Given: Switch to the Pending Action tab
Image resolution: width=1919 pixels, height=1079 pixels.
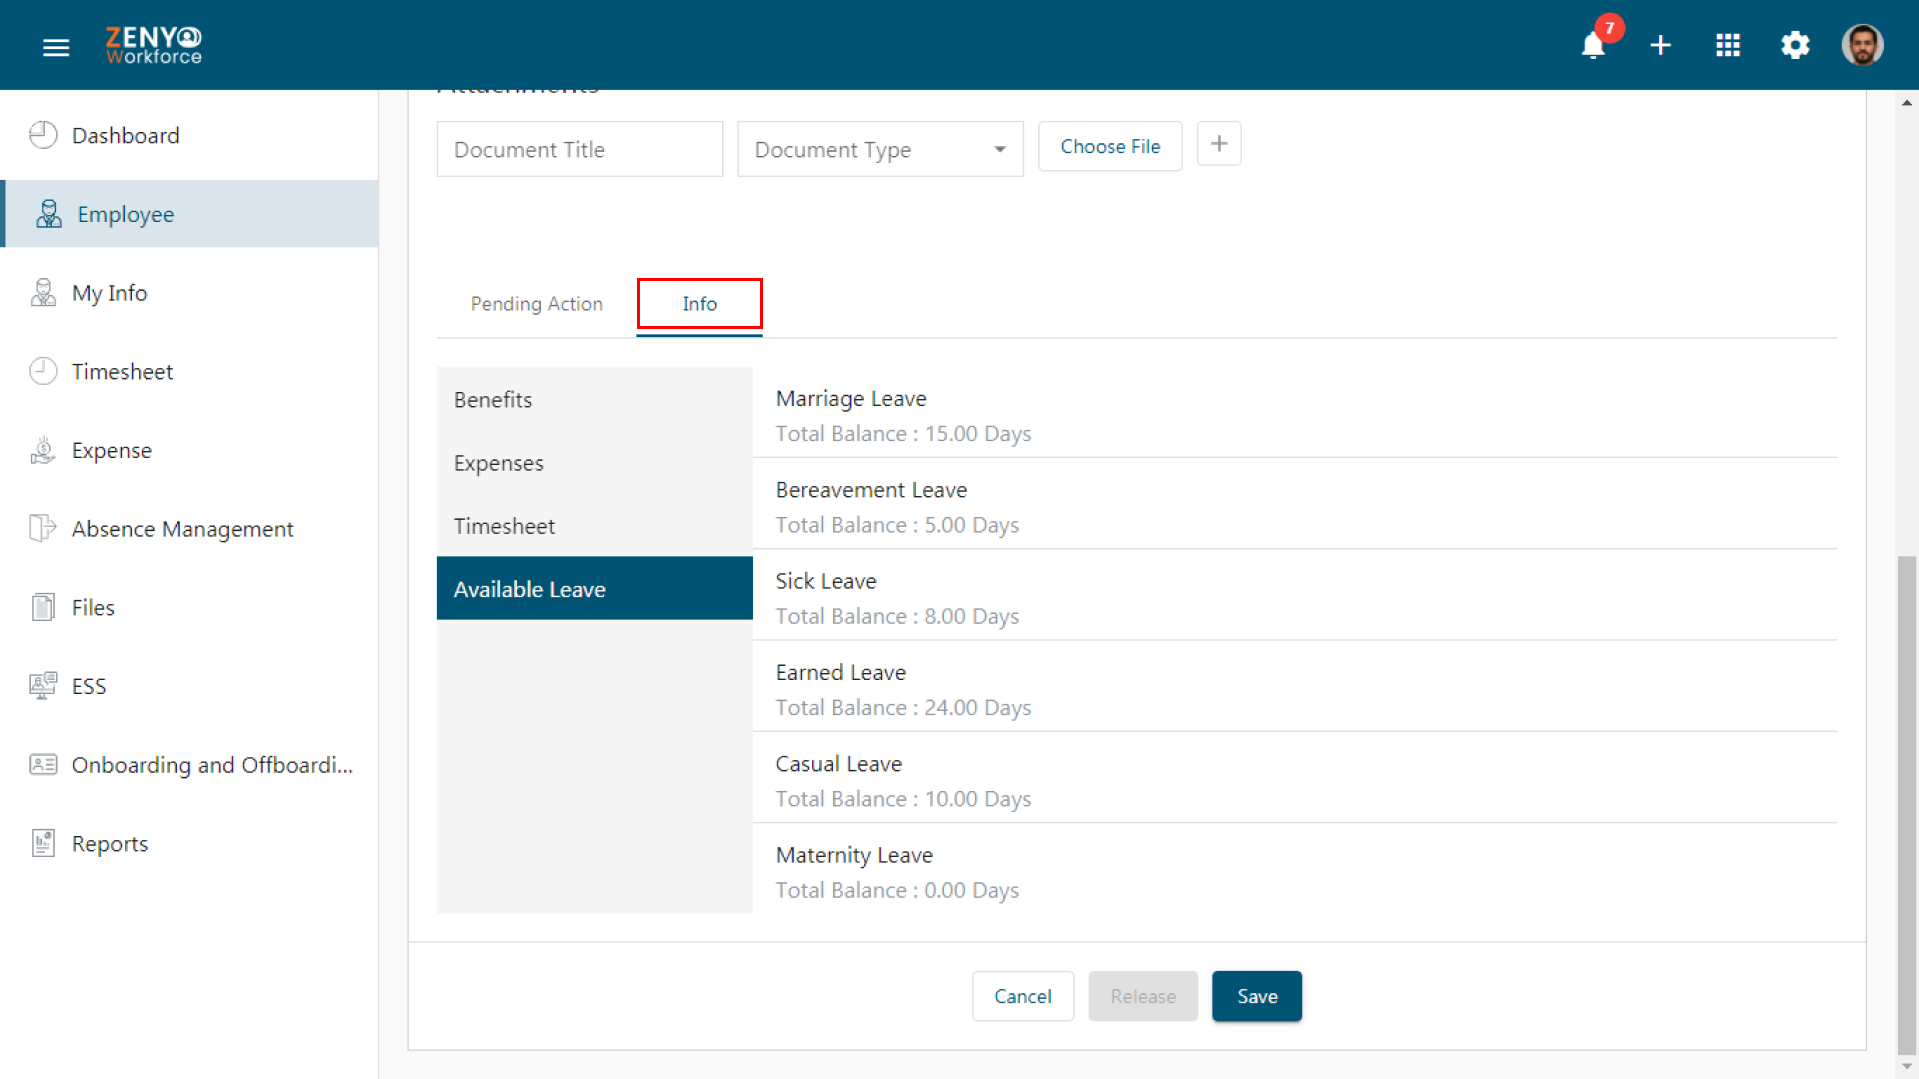Looking at the screenshot, I should (x=537, y=304).
